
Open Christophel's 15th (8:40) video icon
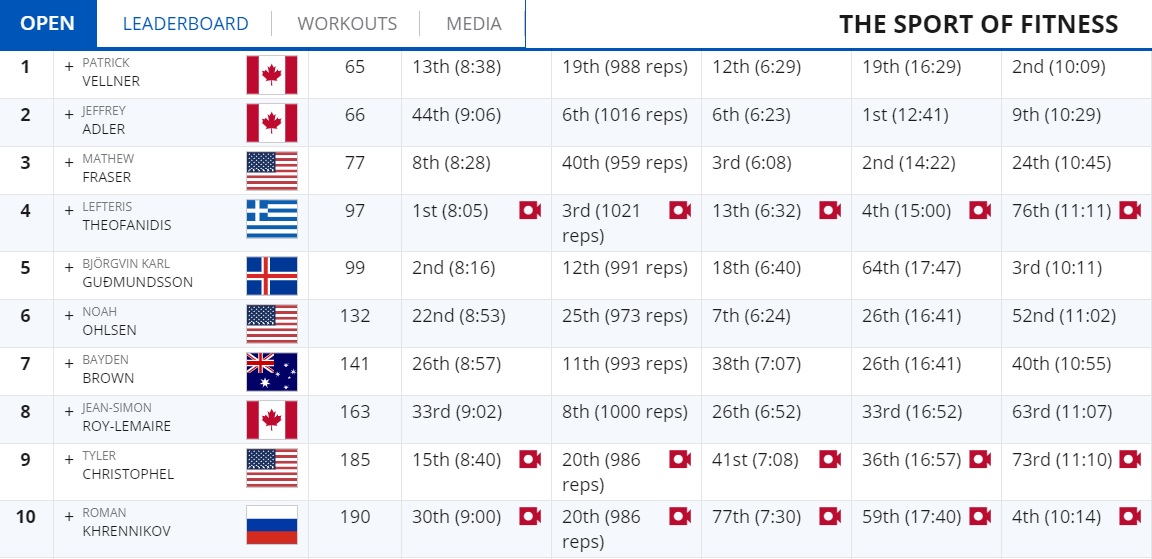point(530,460)
